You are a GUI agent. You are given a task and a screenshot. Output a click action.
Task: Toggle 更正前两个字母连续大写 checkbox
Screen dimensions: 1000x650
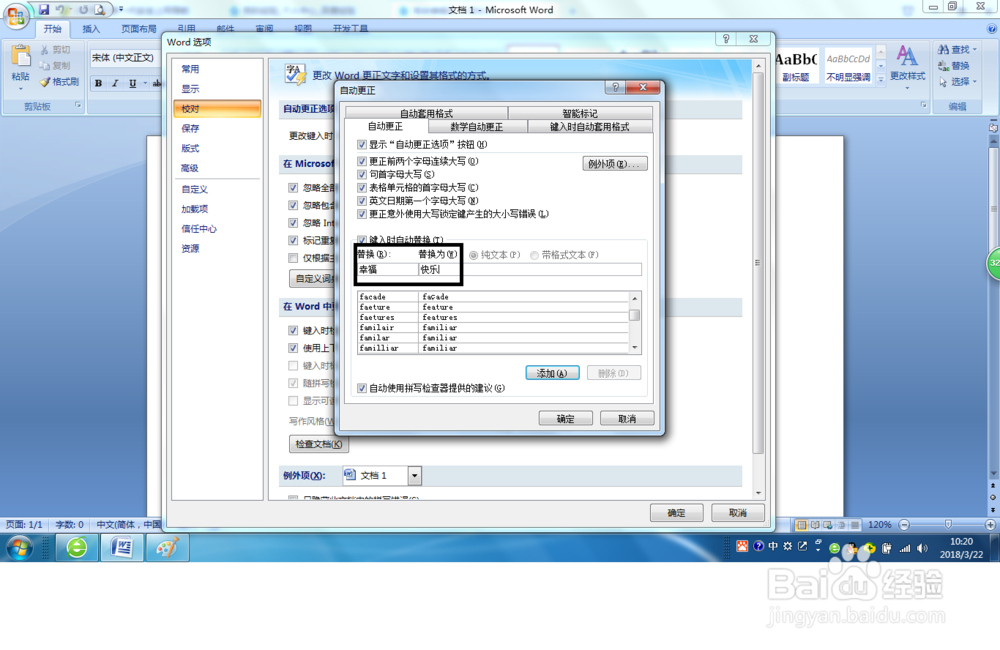[x=362, y=161]
